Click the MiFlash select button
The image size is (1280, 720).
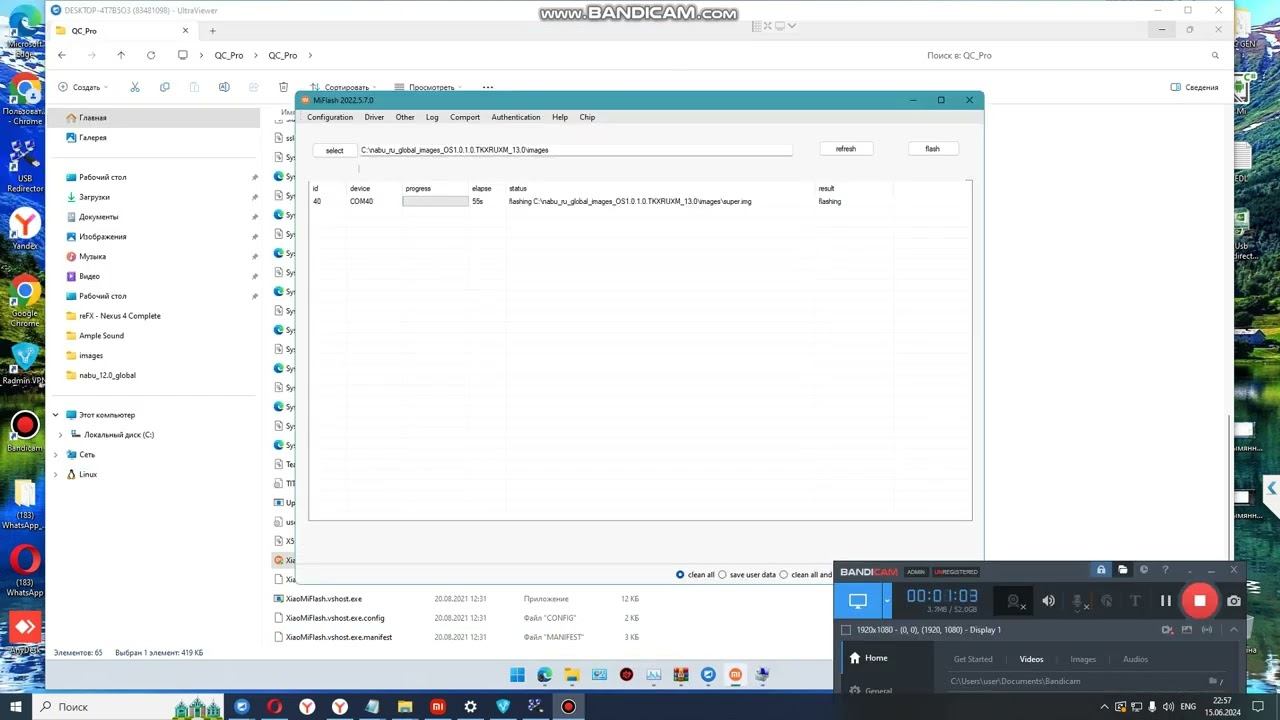coord(335,150)
